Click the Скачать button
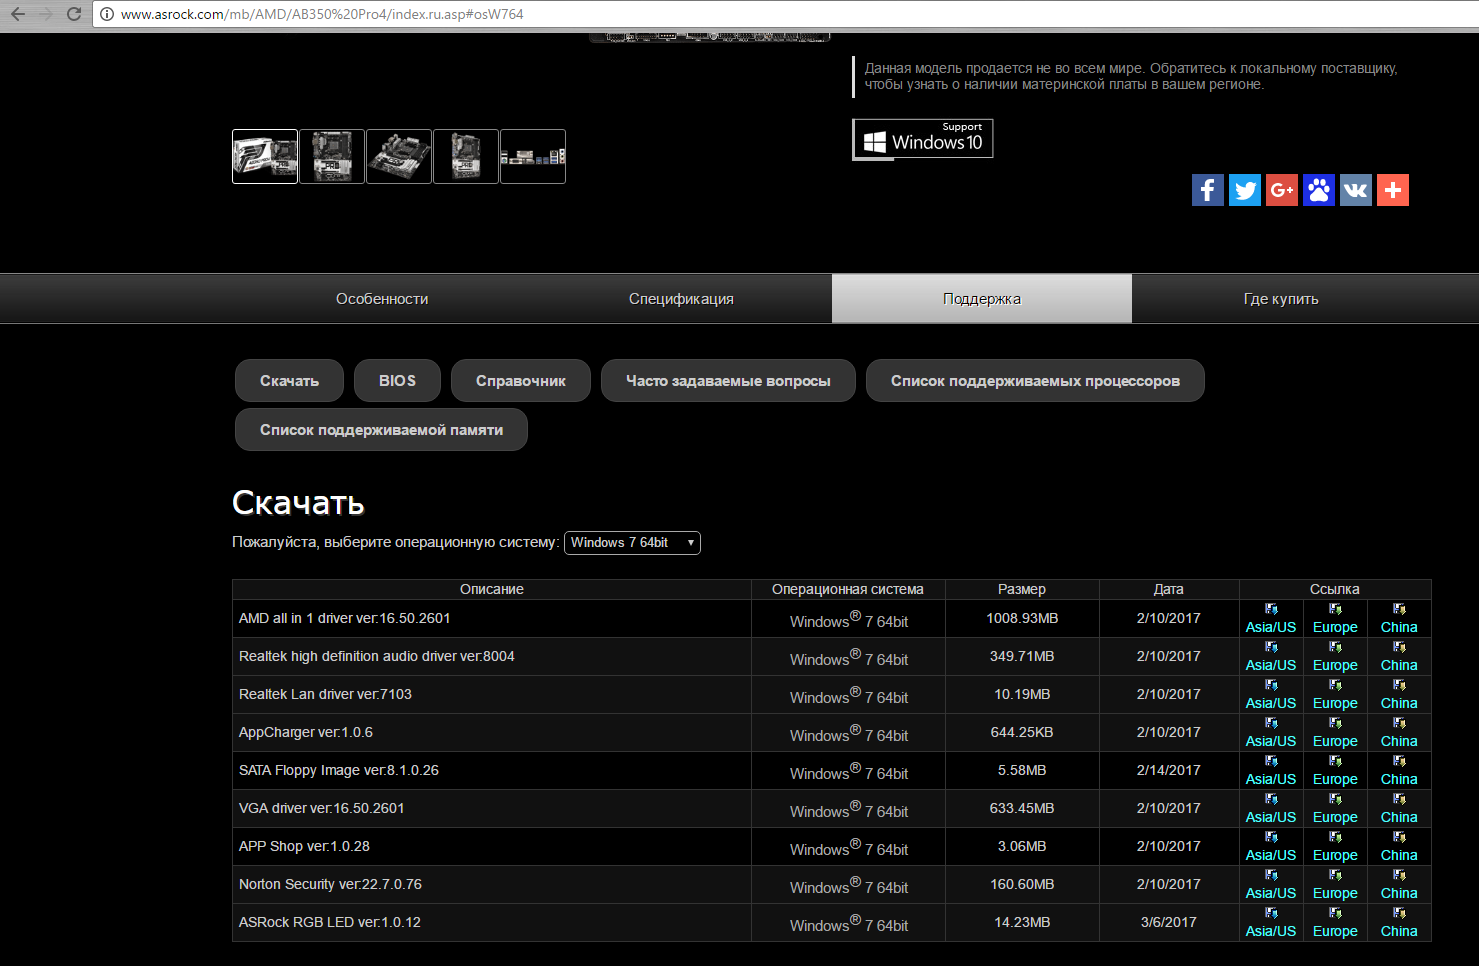This screenshot has width=1479, height=966. [289, 381]
